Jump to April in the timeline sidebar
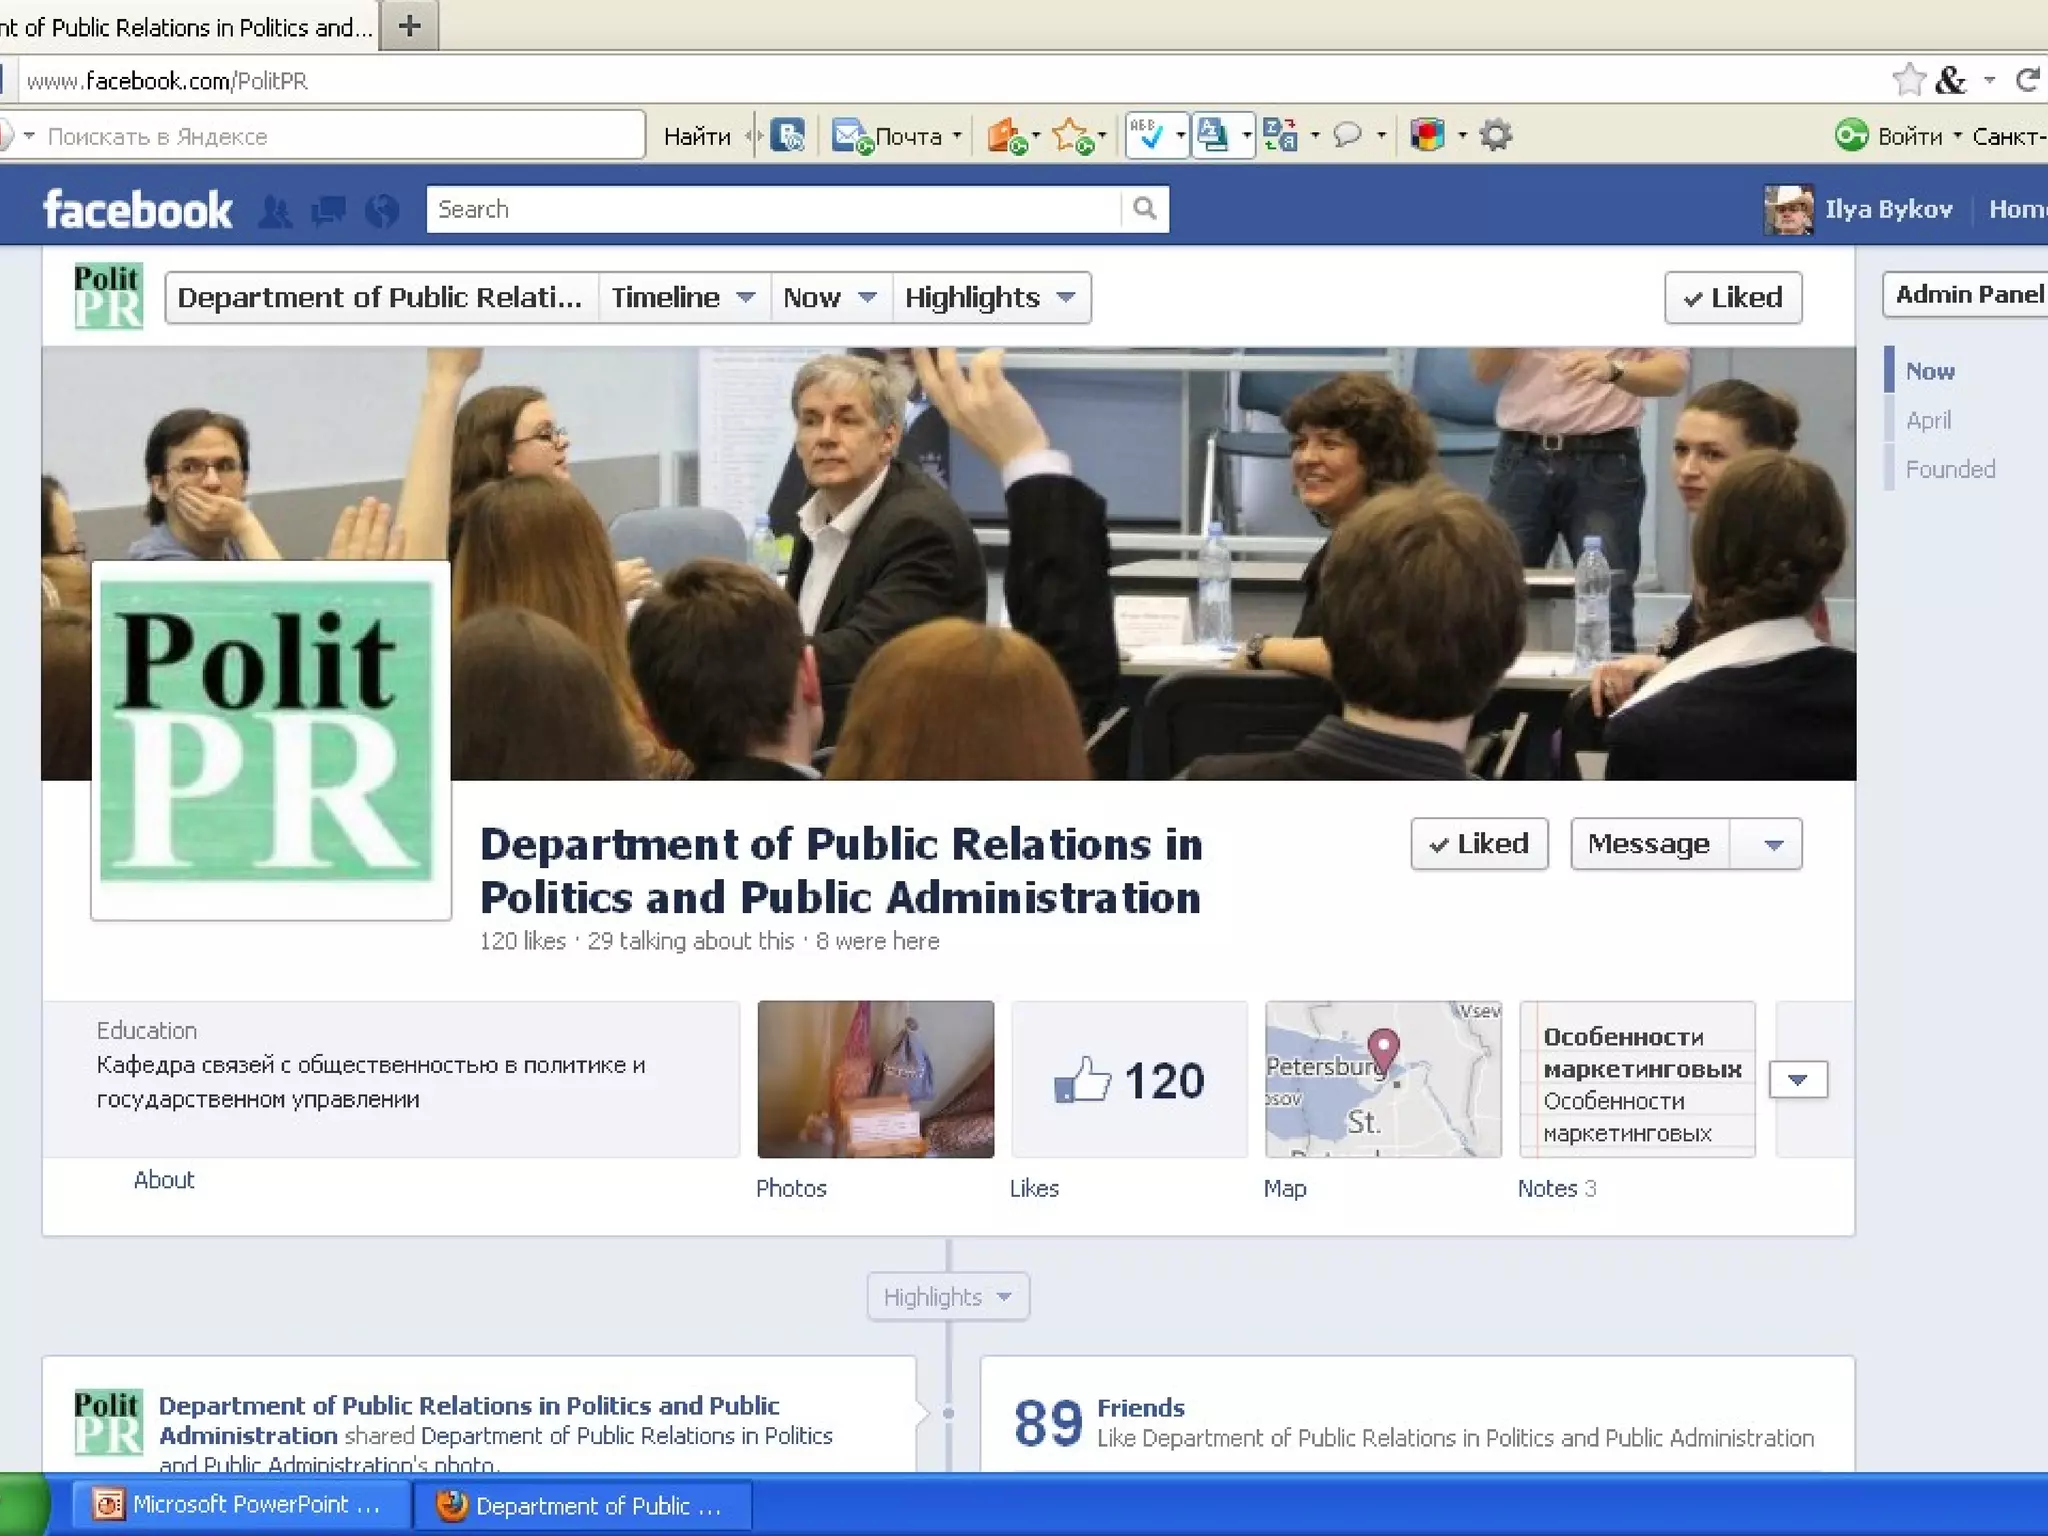The width and height of the screenshot is (2048, 1536). tap(1928, 420)
